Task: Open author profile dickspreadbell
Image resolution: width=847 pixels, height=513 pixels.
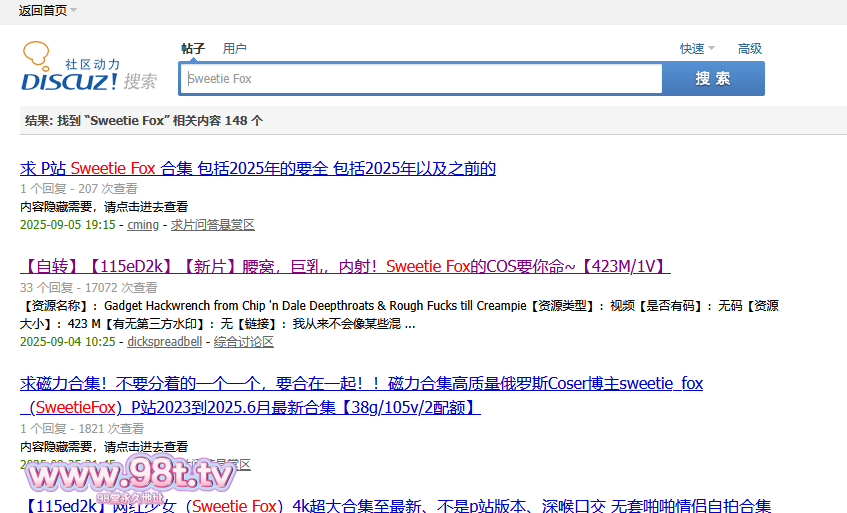Action: pos(164,342)
